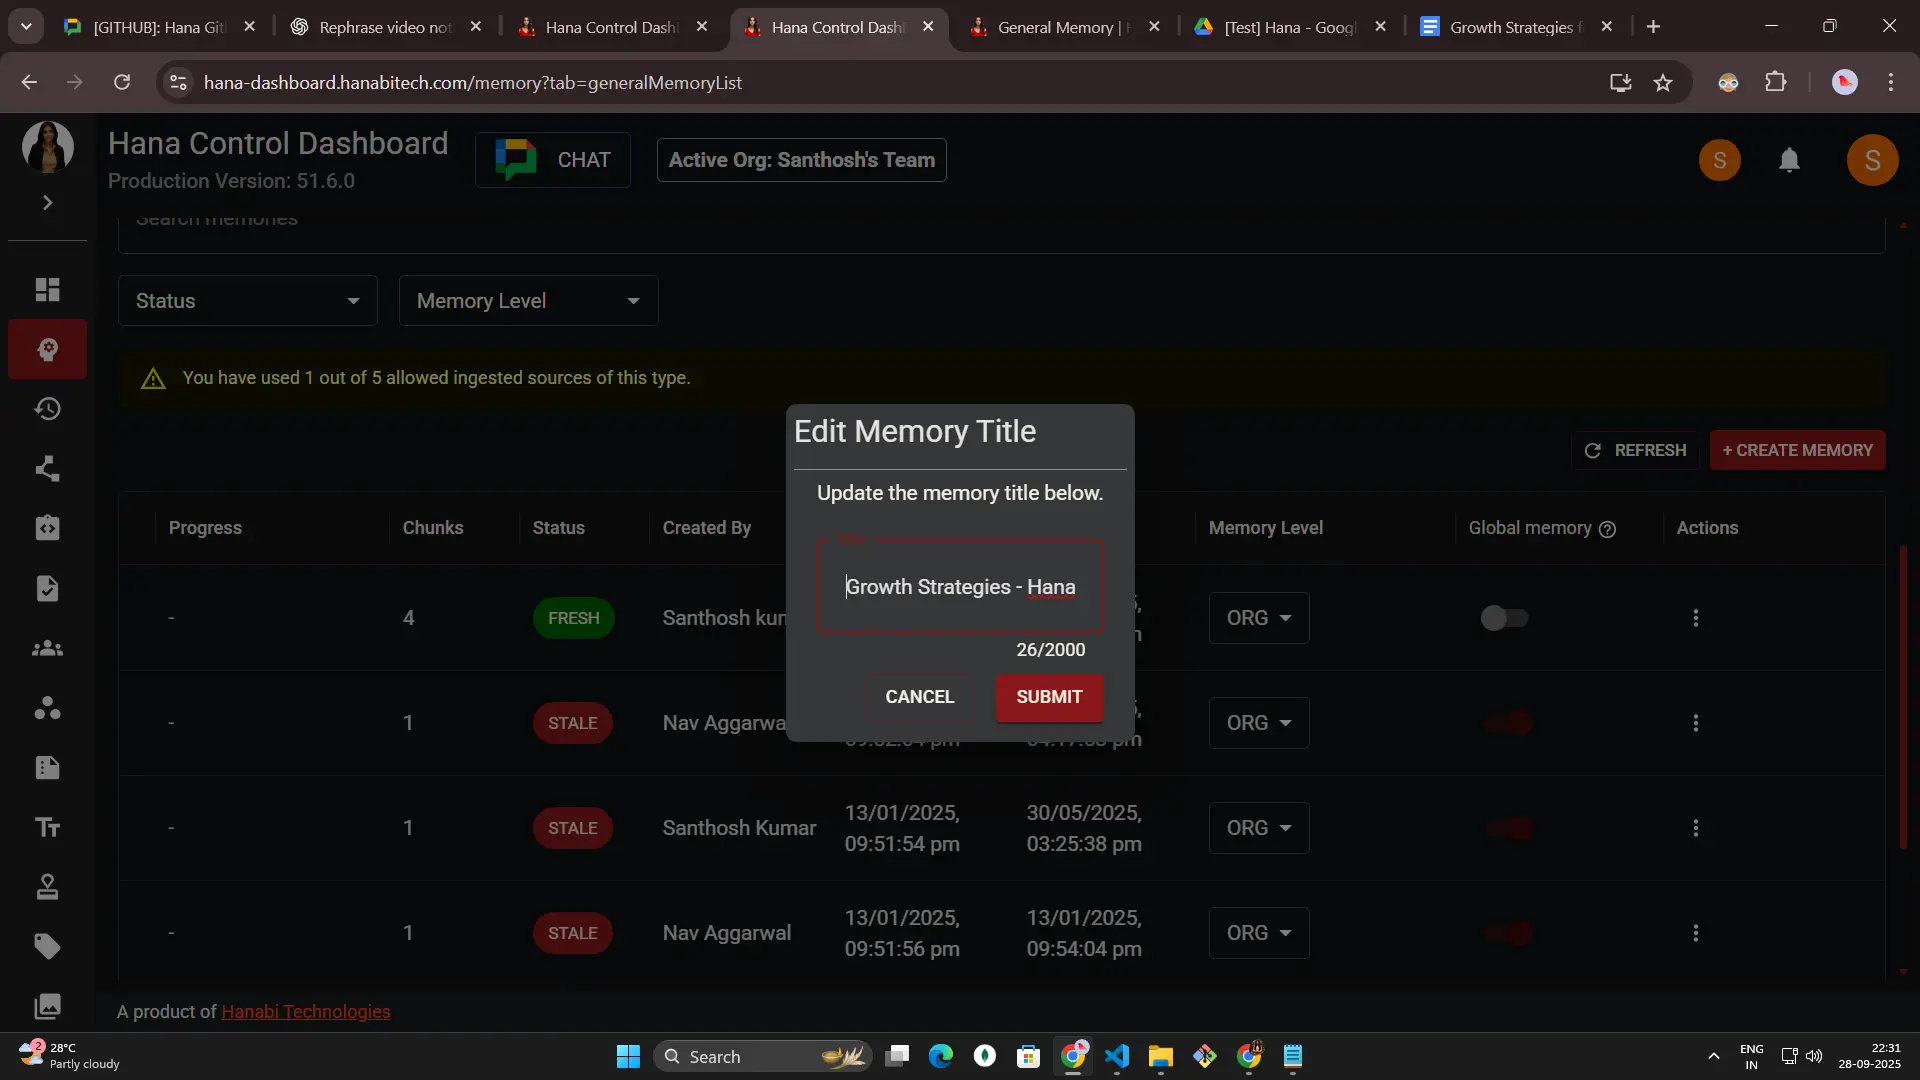Expand the left sidebar chevron
1920x1080 pixels.
(47, 203)
